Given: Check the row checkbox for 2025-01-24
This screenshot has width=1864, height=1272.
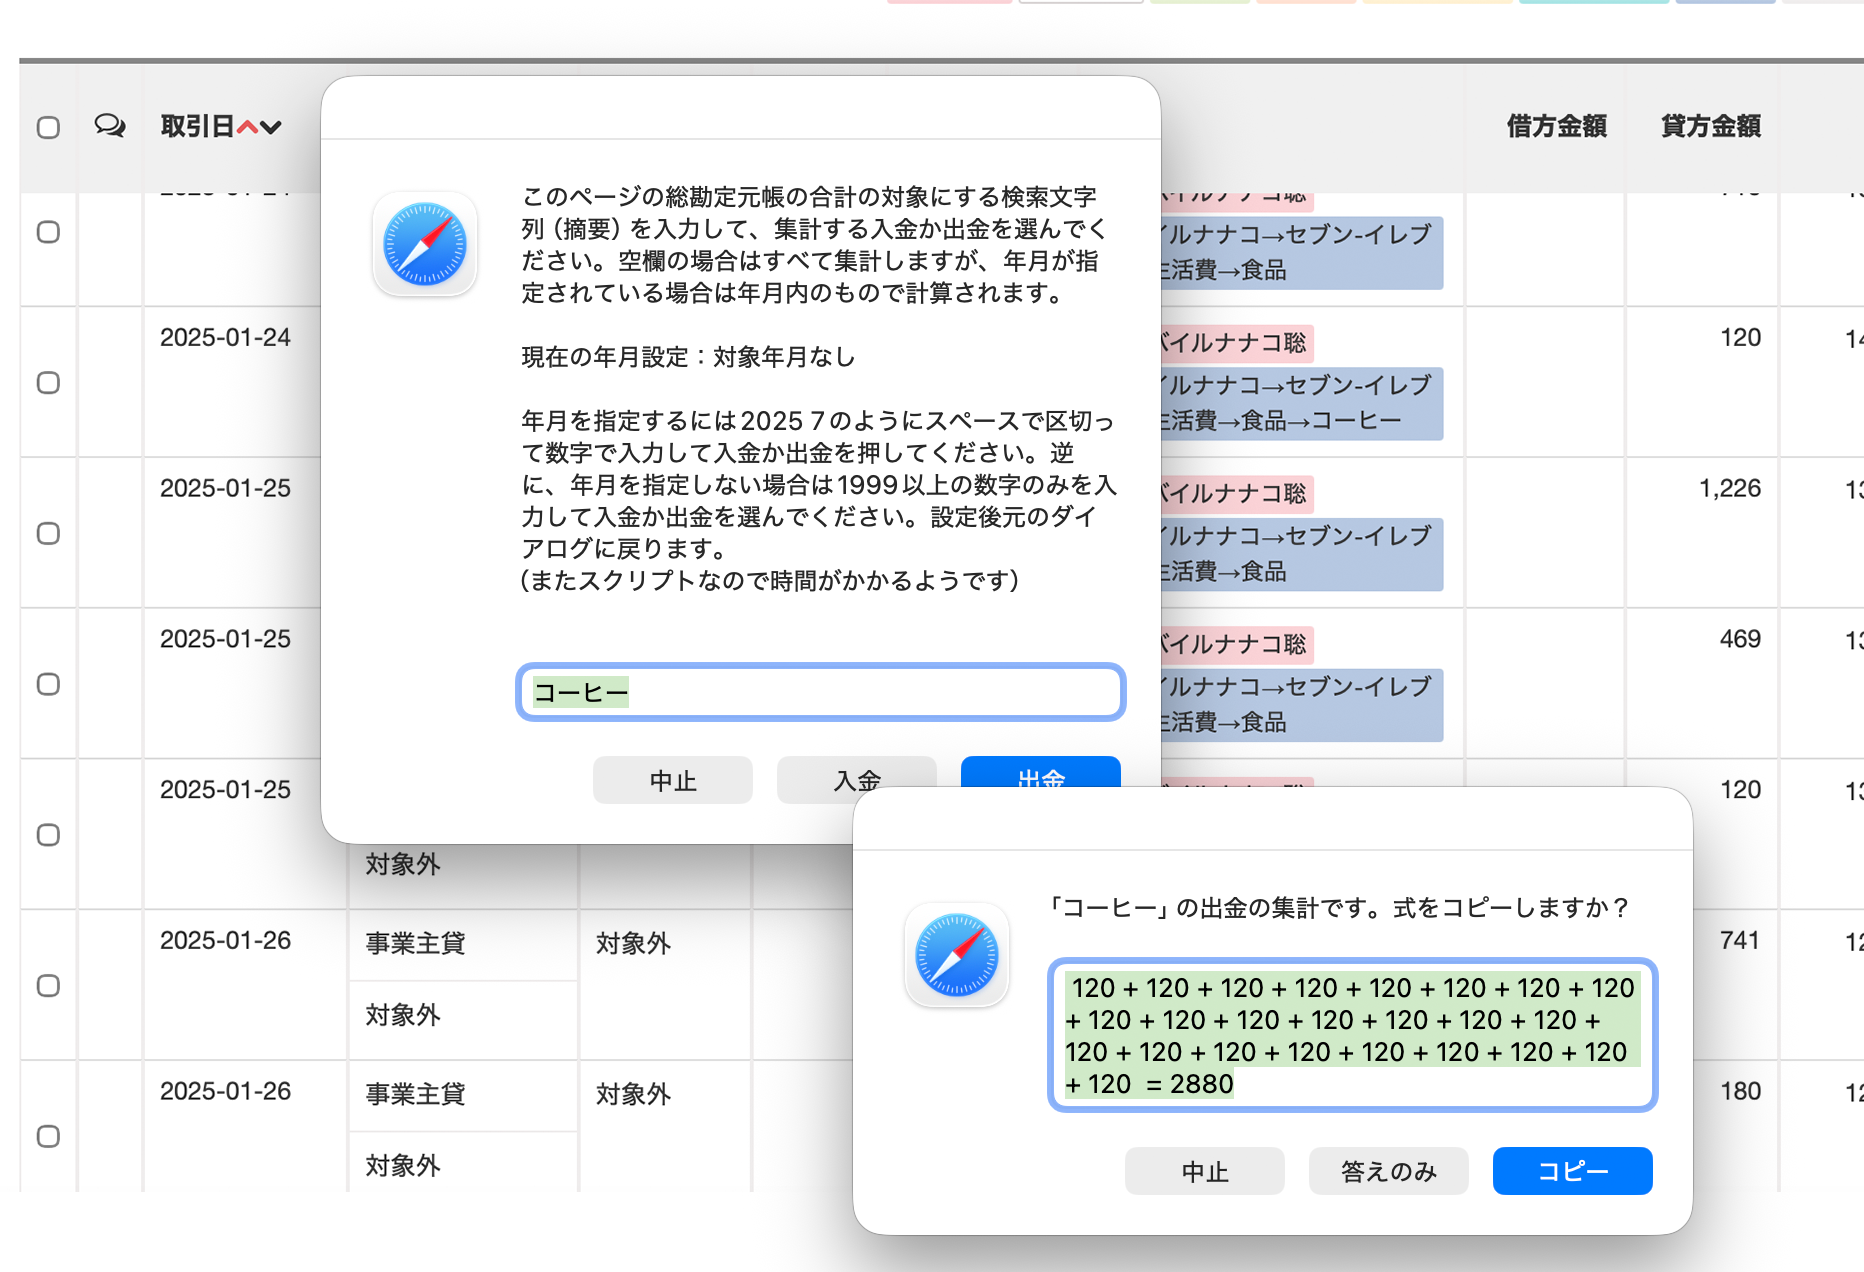Looking at the screenshot, I should (x=48, y=383).
